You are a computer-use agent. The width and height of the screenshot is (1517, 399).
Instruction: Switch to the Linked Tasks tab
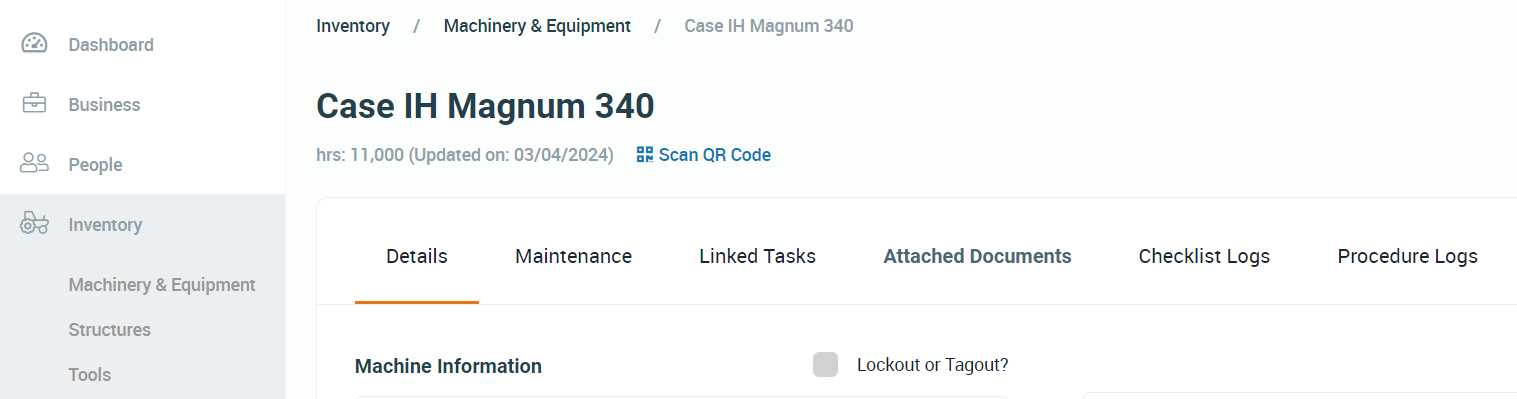pyautogui.click(x=757, y=256)
